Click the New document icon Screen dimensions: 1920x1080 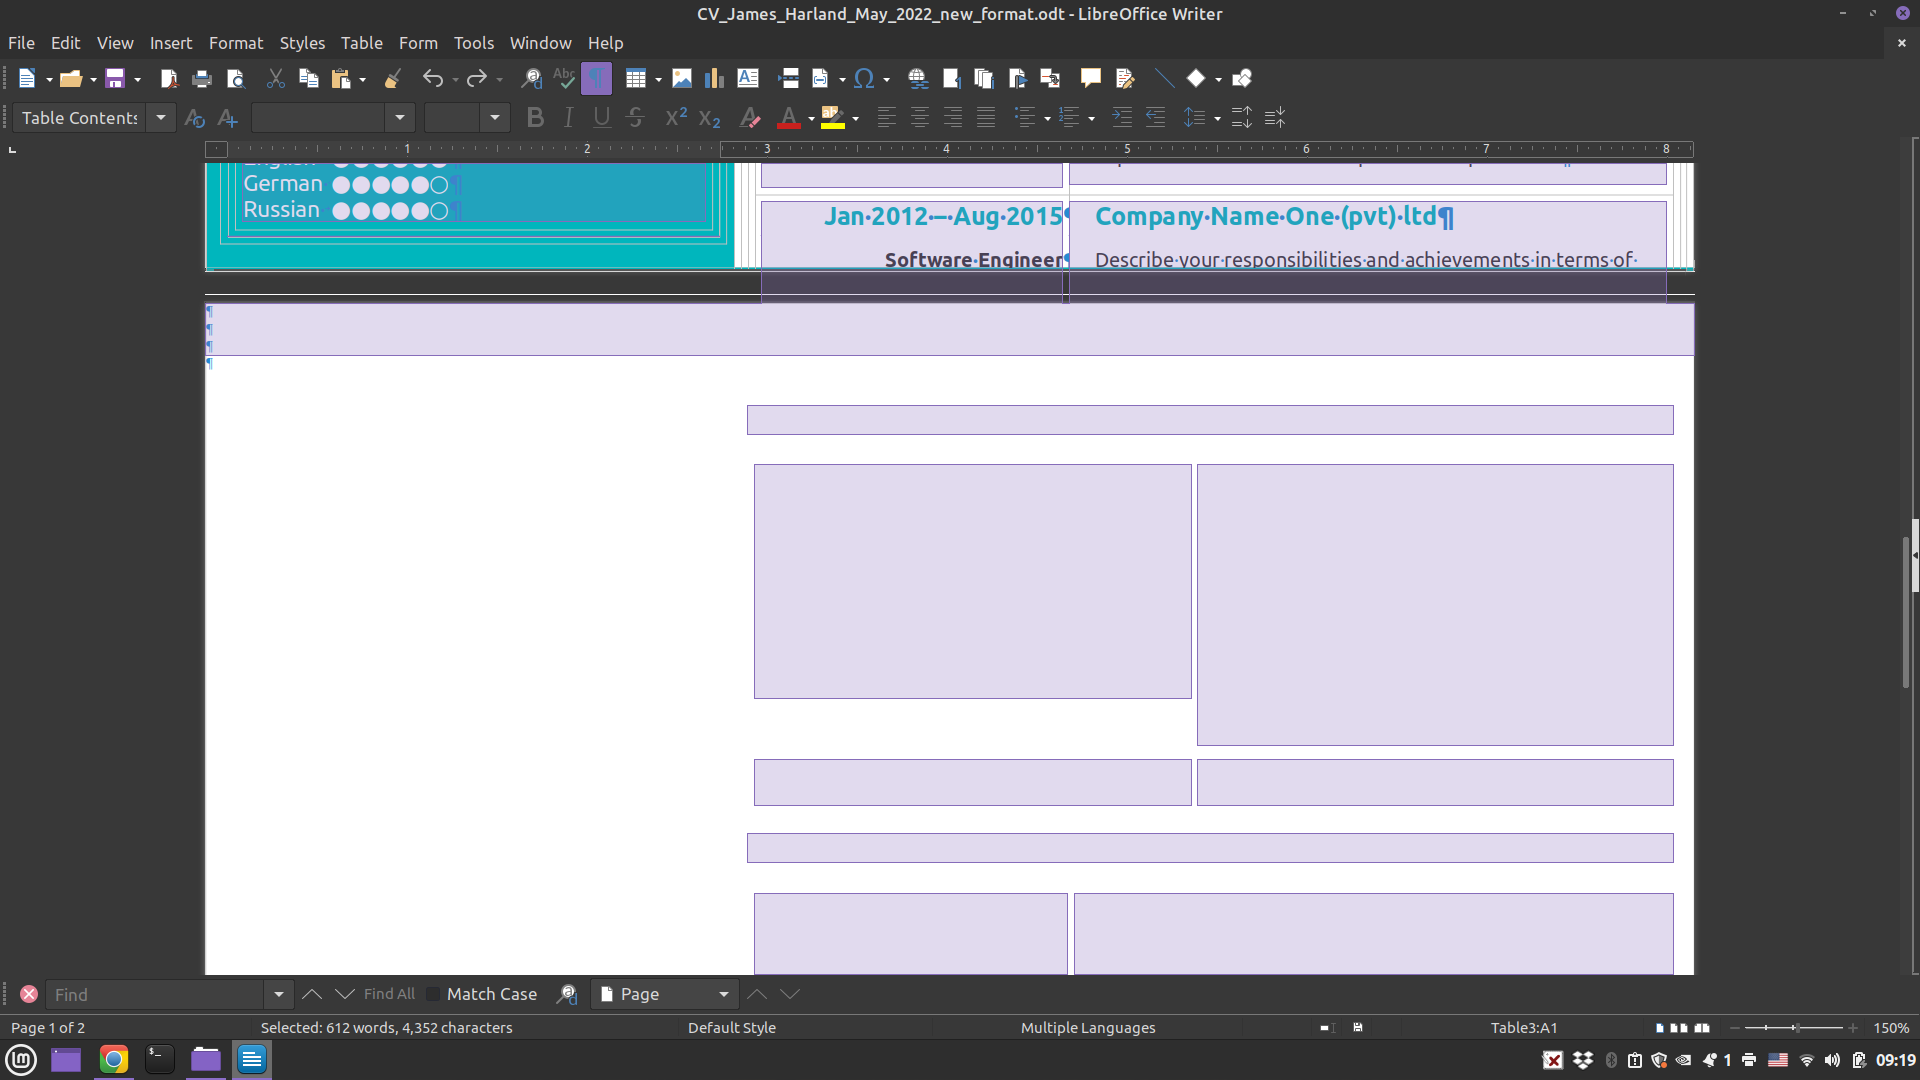point(27,78)
